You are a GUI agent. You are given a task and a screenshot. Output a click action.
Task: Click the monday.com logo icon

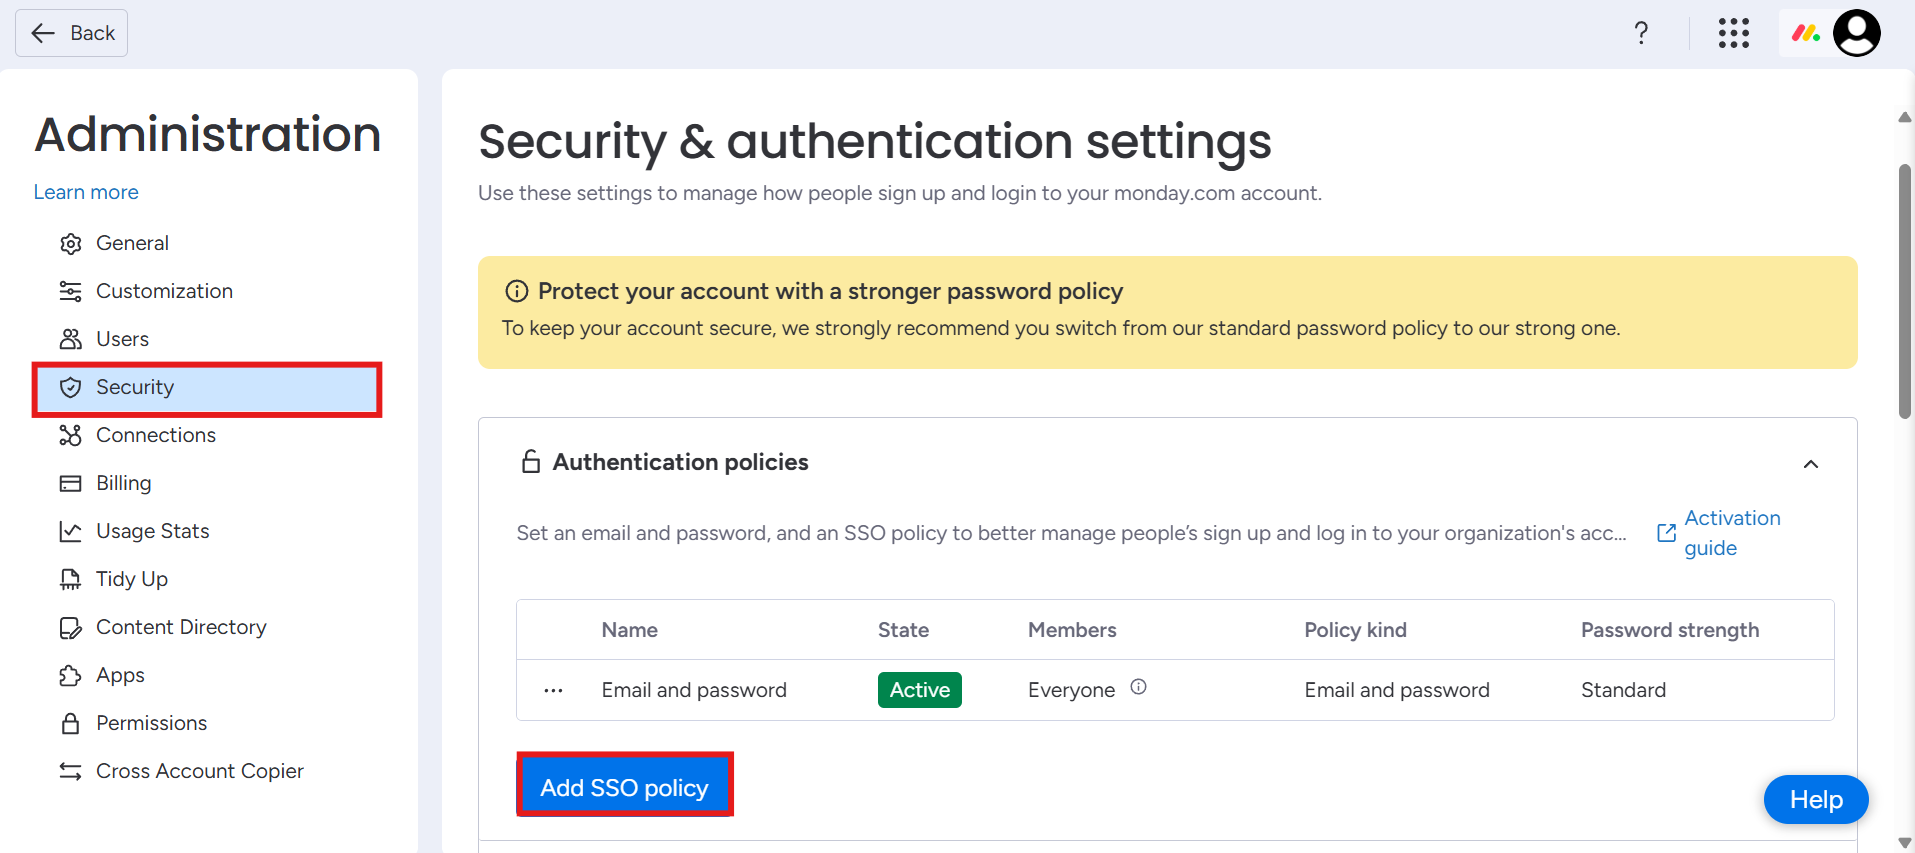(1804, 33)
